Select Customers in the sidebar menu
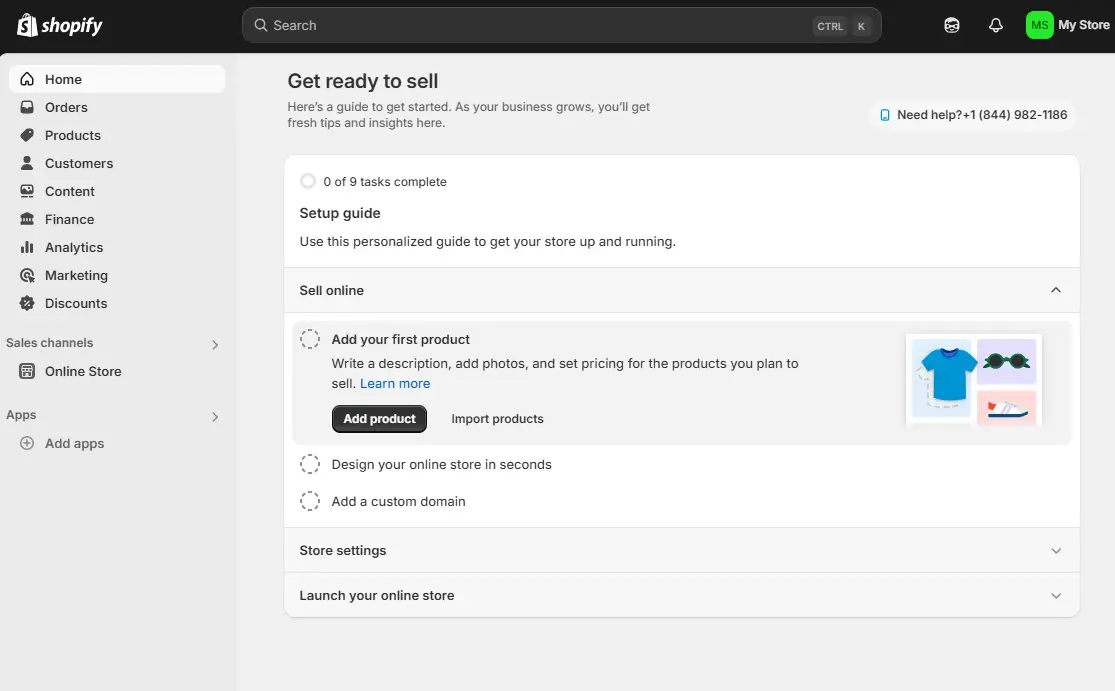This screenshot has width=1115, height=691. coord(77,163)
